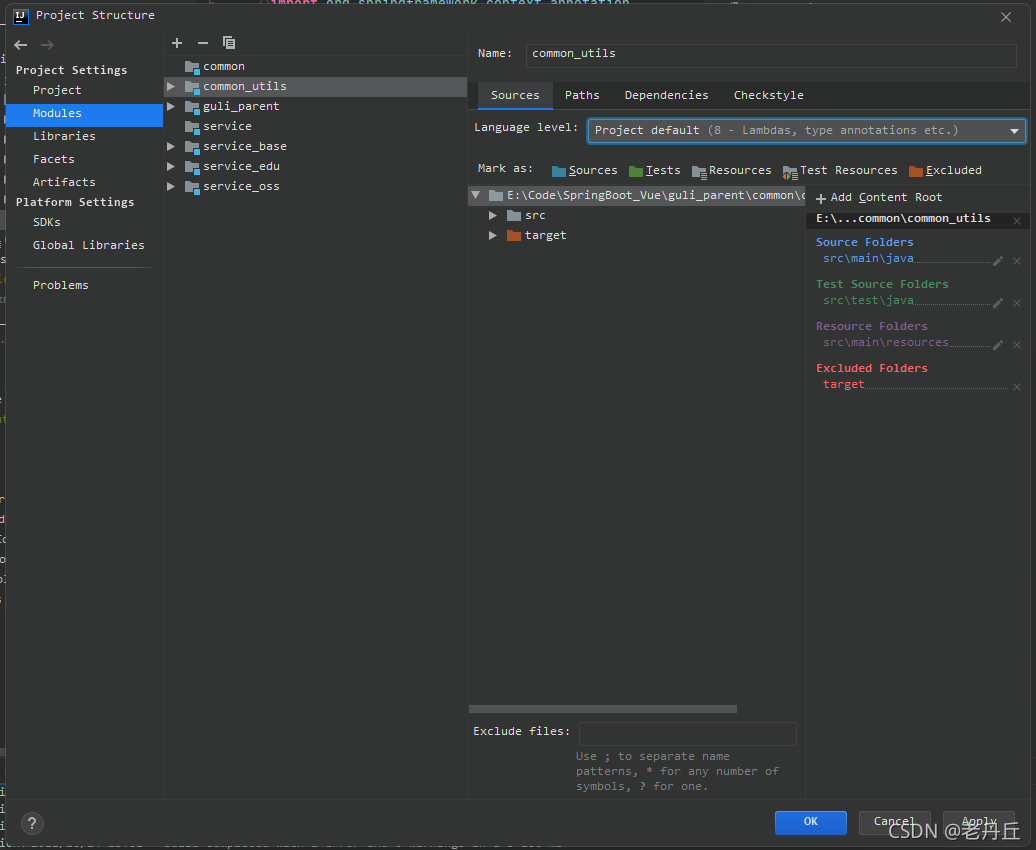Select the service_base module
The image size is (1036, 850).
pos(315,146)
